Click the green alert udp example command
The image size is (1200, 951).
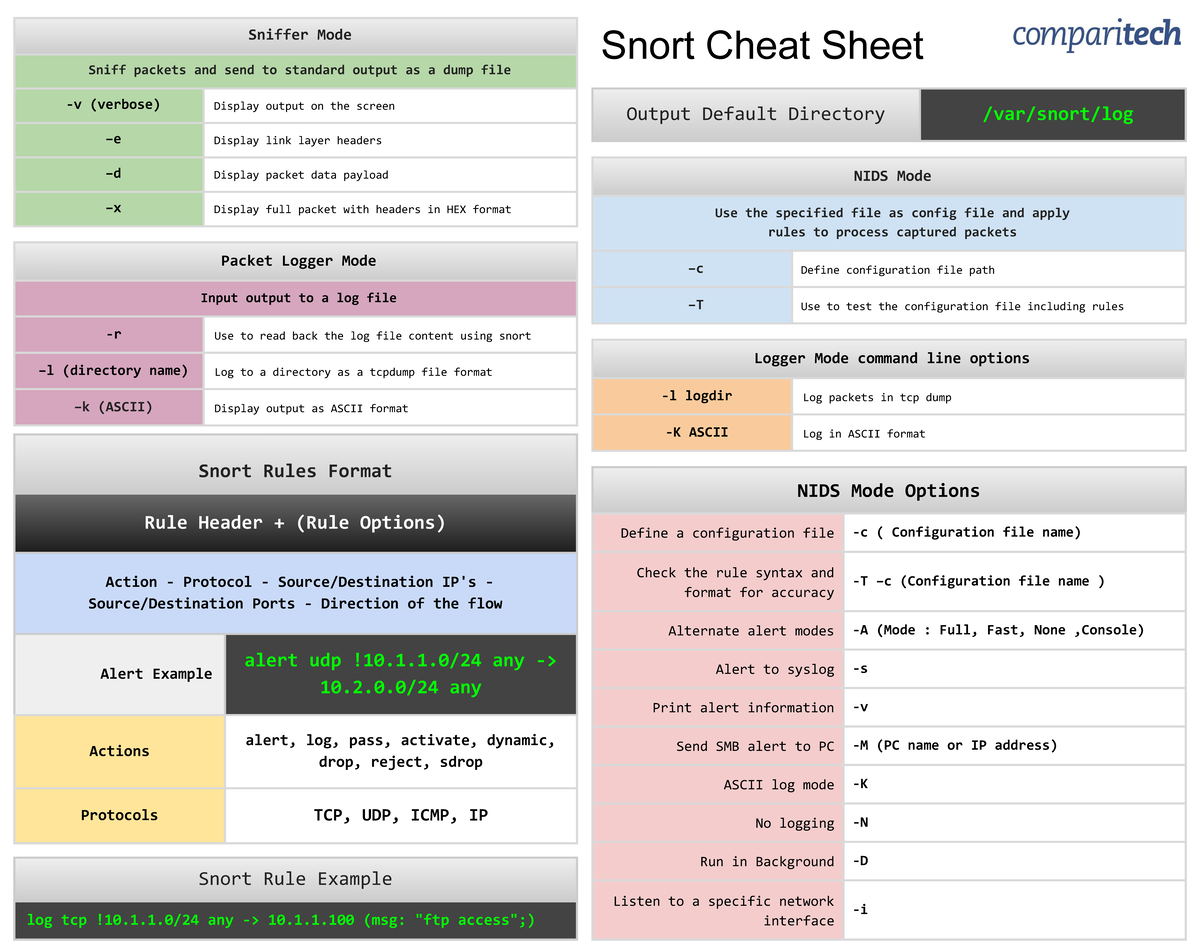click(401, 674)
